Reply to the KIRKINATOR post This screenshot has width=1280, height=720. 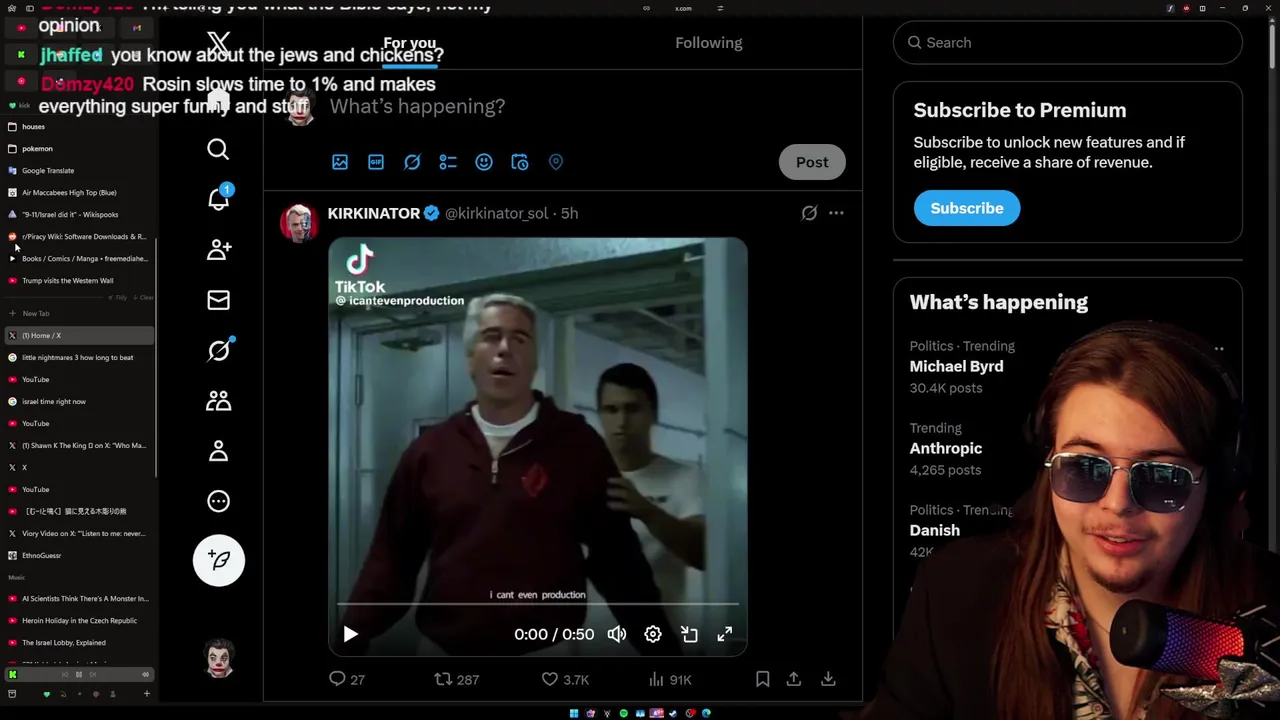click(346, 679)
